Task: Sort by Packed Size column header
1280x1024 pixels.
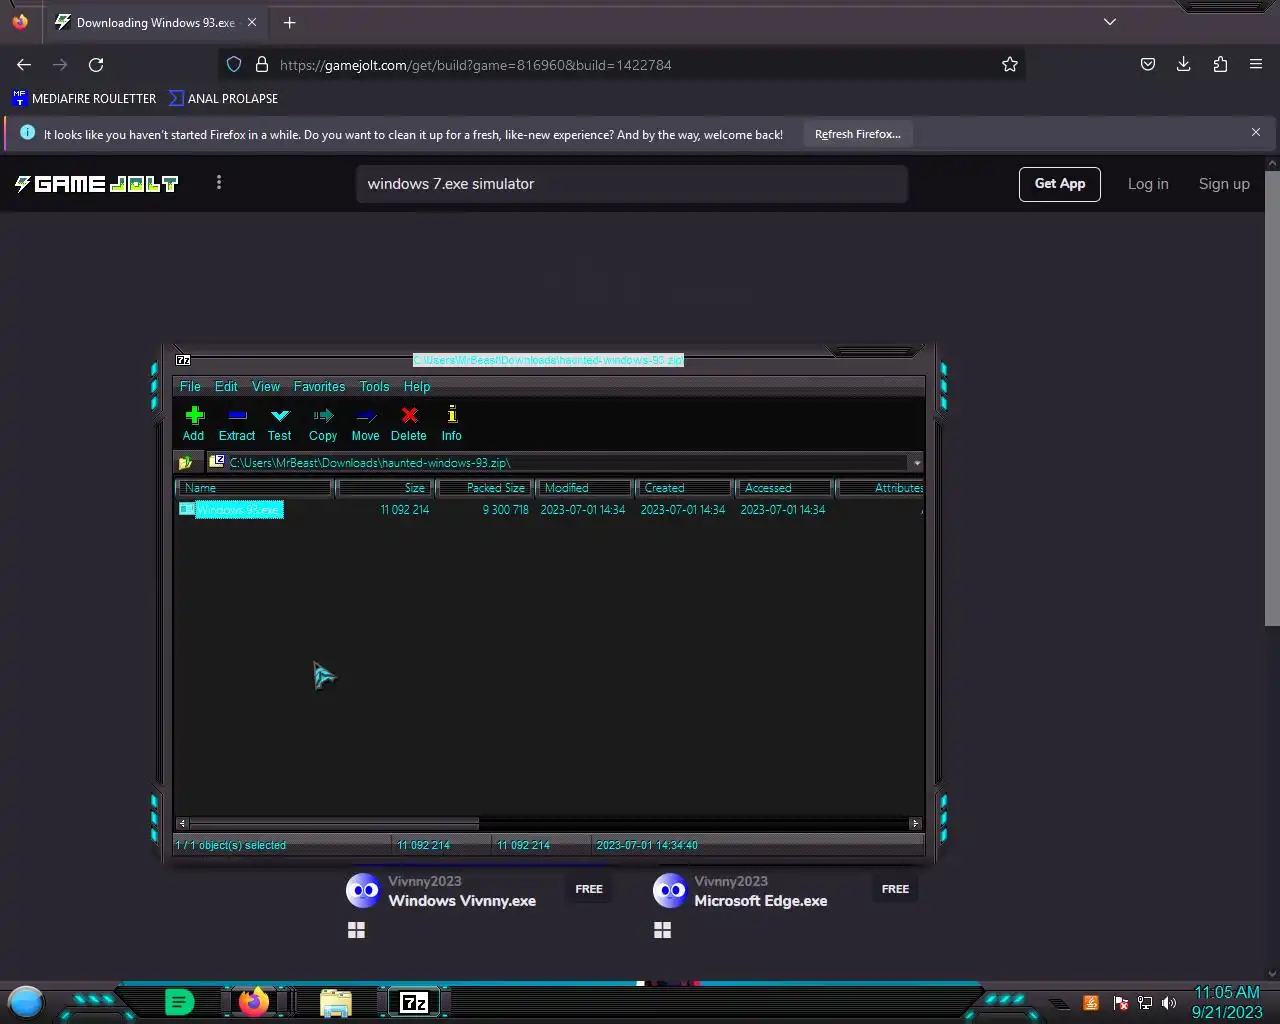Action: 485,488
